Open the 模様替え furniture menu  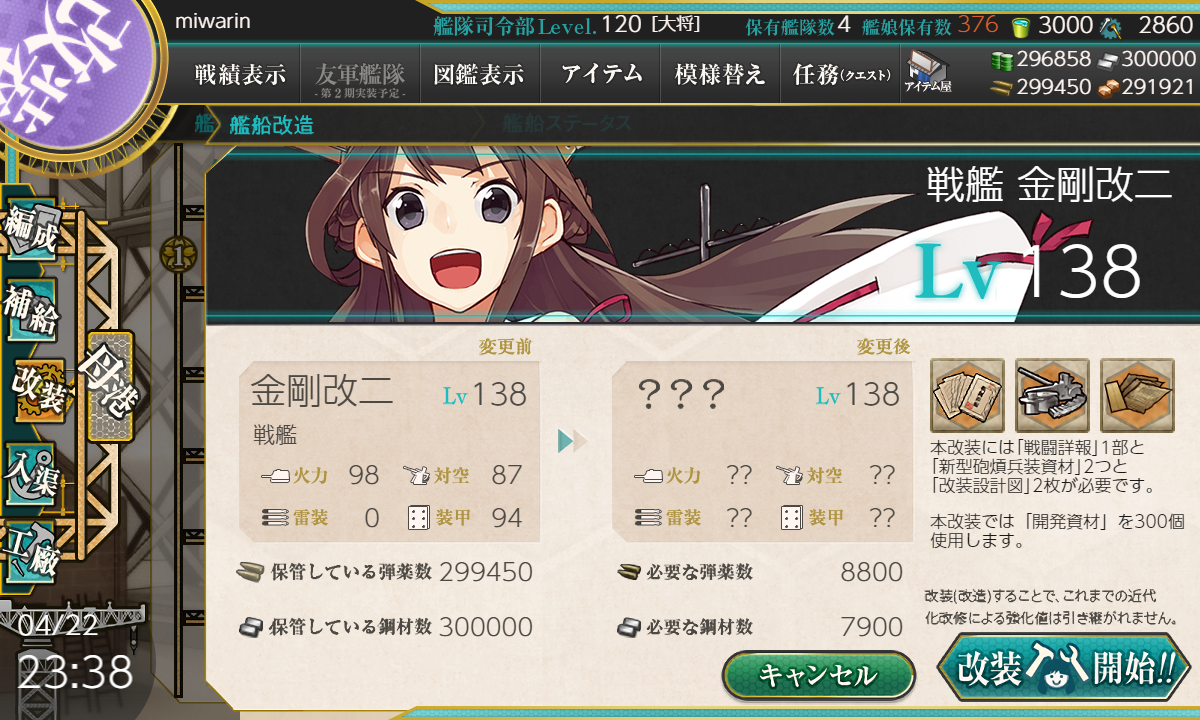point(720,74)
